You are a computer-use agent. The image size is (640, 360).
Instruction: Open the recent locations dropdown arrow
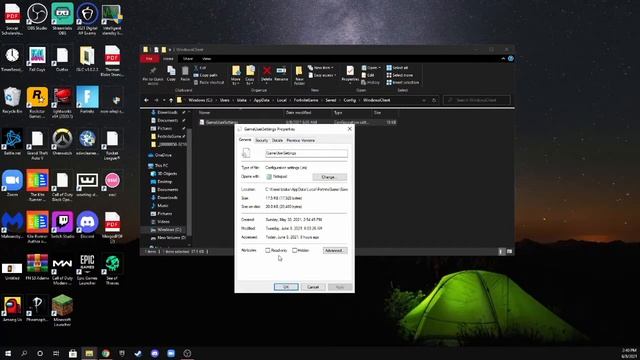click(x=164, y=100)
